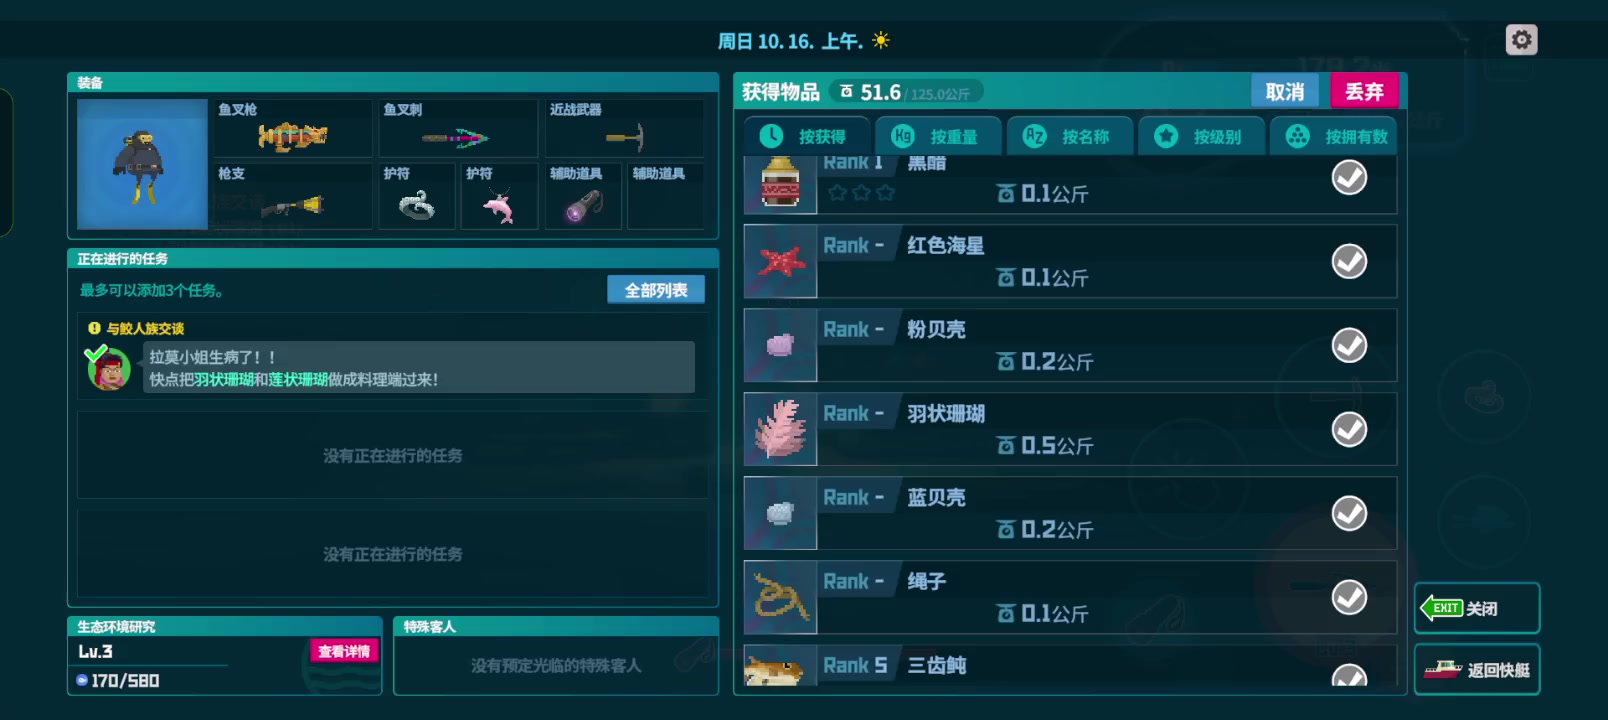1608x720 pixels.
Task: Click the 取消 cancel button
Action: coord(1286,91)
